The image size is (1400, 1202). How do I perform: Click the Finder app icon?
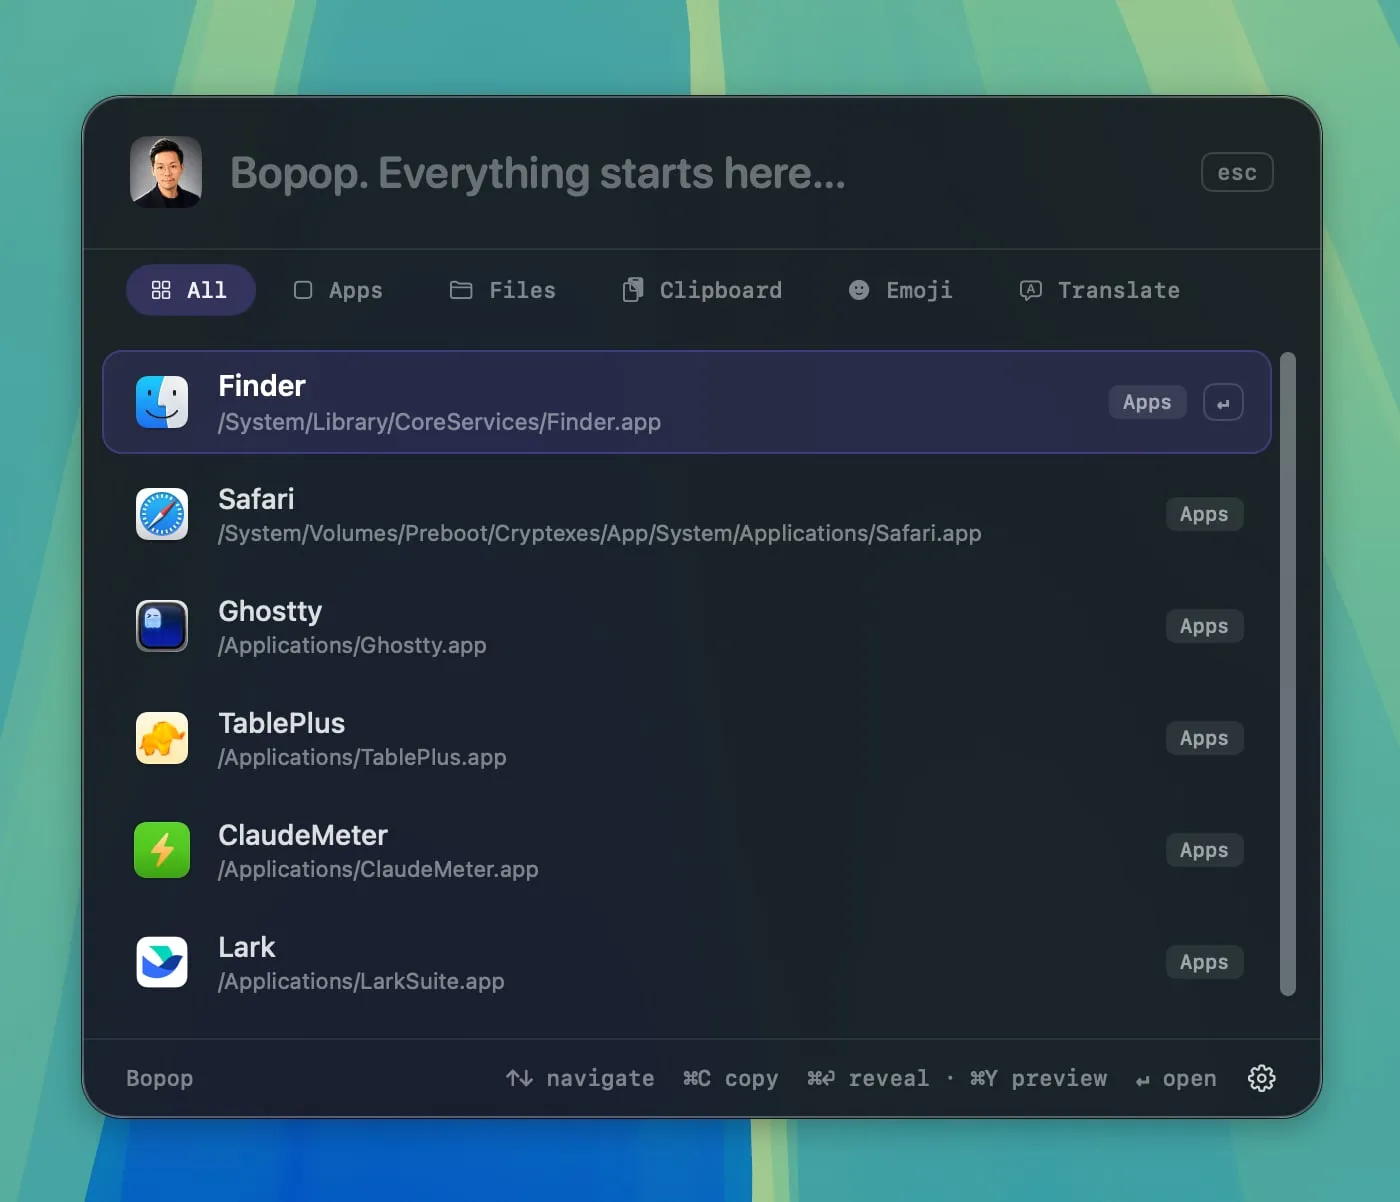point(162,402)
